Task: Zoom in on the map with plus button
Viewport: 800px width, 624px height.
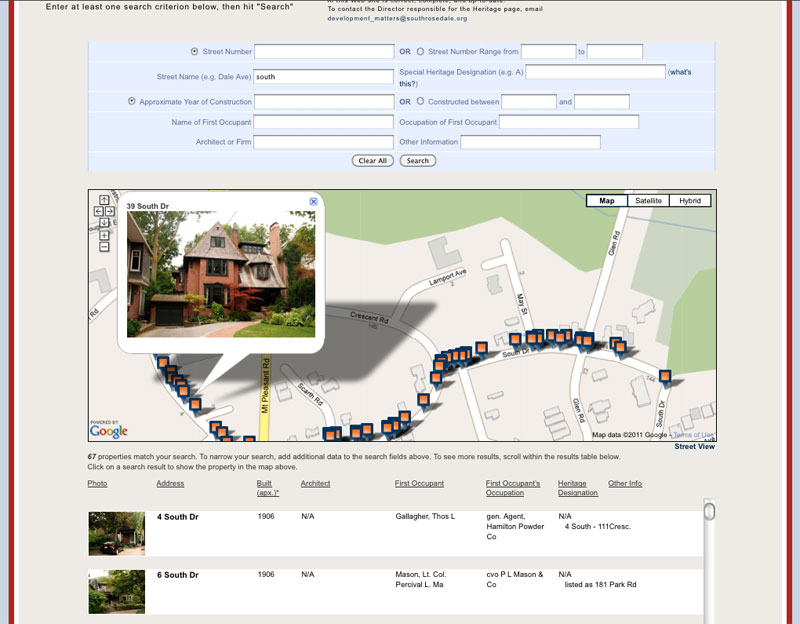Action: (104, 235)
